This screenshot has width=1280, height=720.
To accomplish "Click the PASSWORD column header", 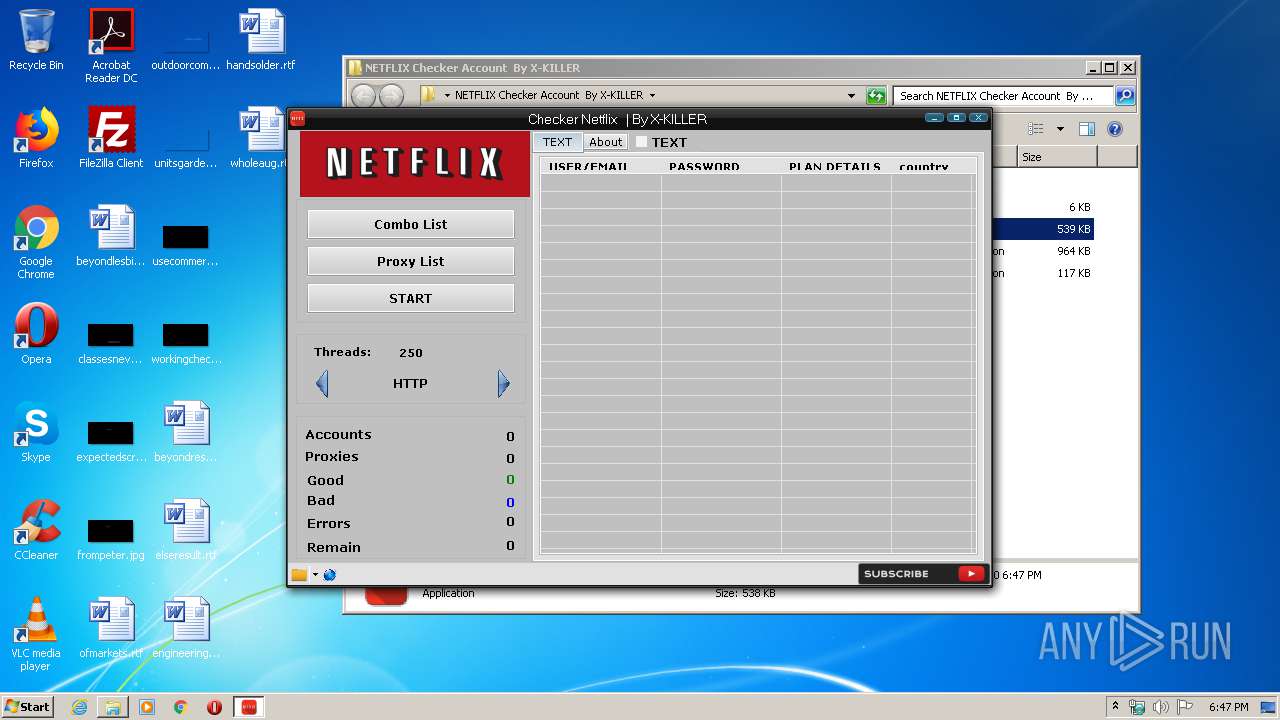I will click(721, 166).
